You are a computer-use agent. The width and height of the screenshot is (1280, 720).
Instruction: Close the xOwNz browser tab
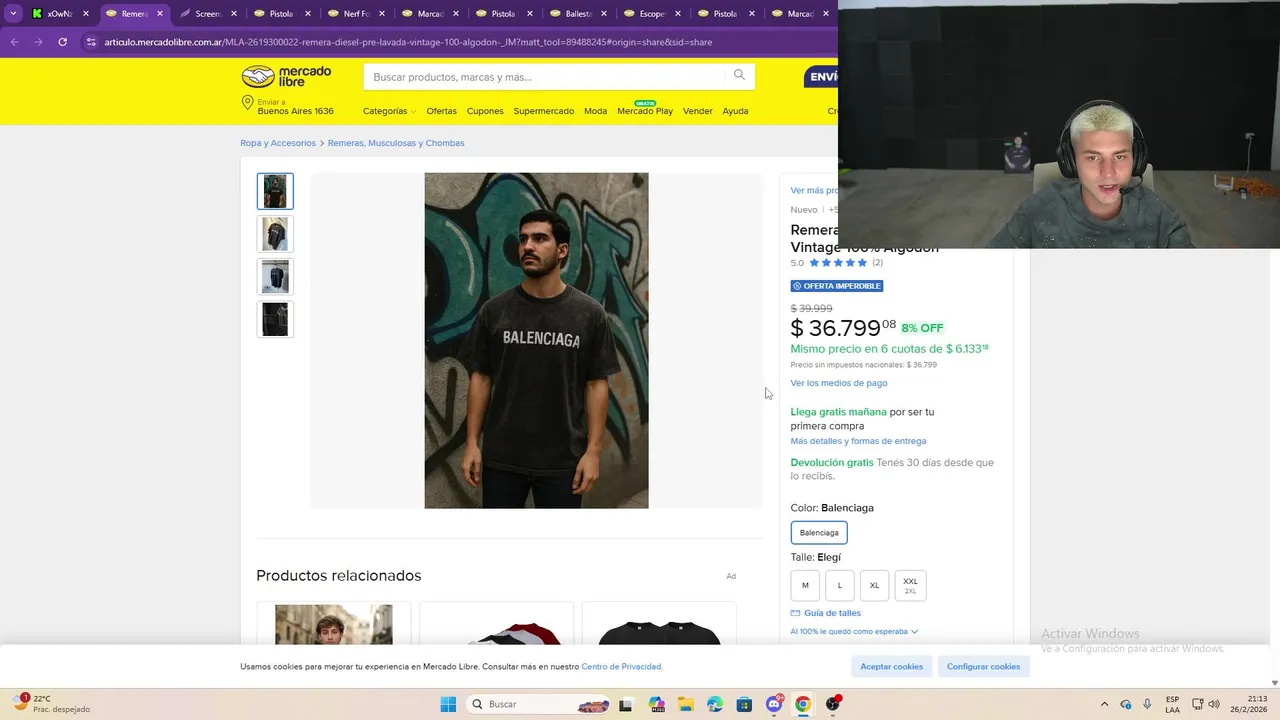coord(85,14)
